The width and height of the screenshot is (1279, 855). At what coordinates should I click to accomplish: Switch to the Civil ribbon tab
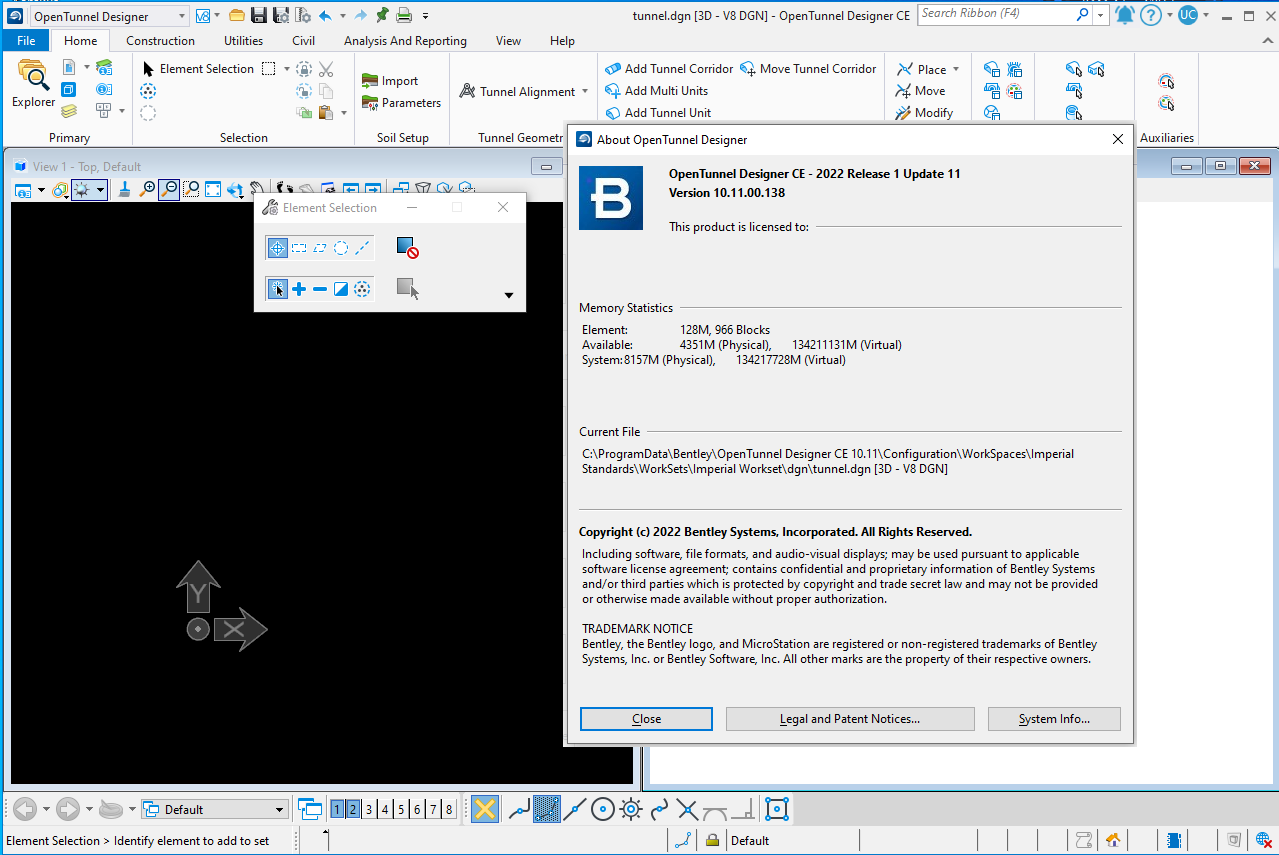(303, 41)
